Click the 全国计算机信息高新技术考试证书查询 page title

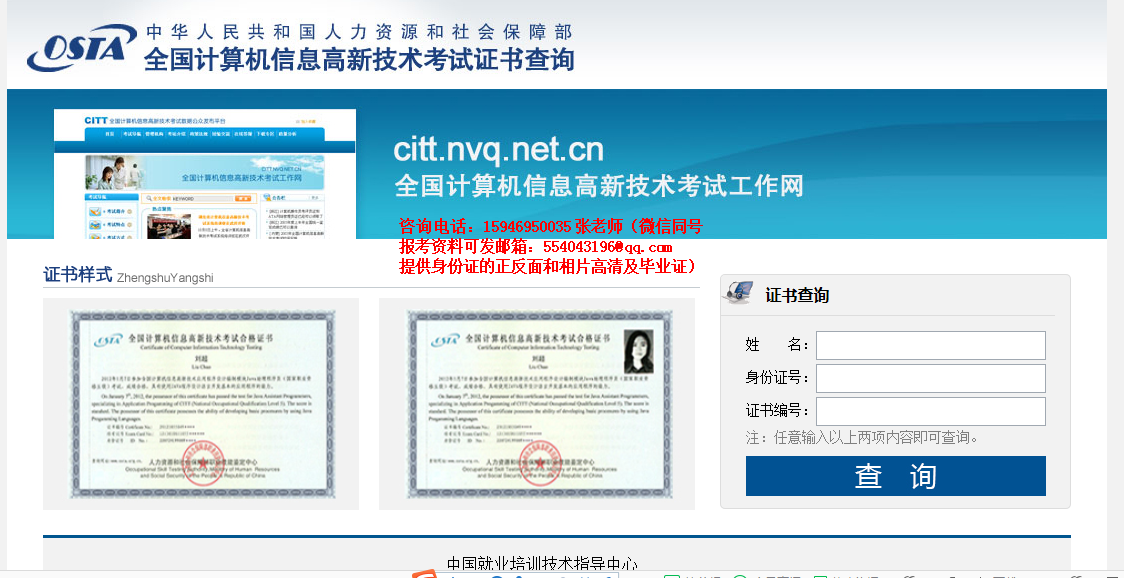(x=359, y=59)
